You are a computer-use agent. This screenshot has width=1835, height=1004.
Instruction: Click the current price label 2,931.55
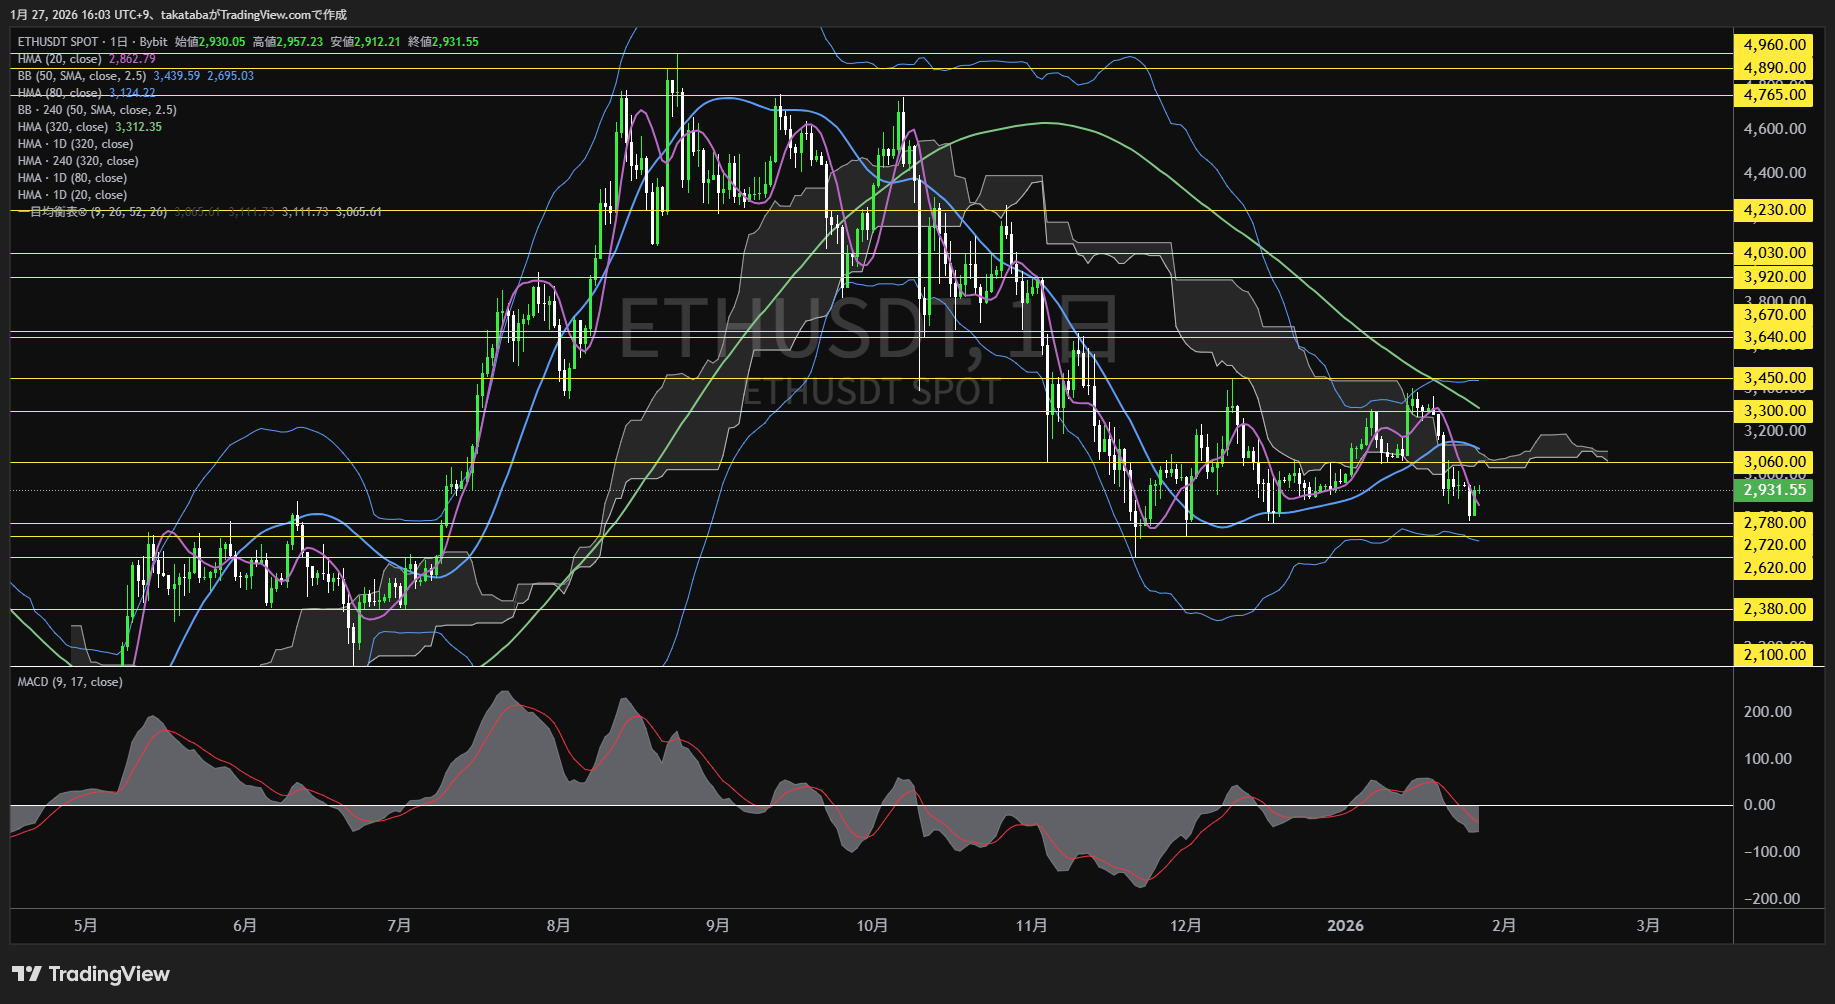click(1774, 490)
